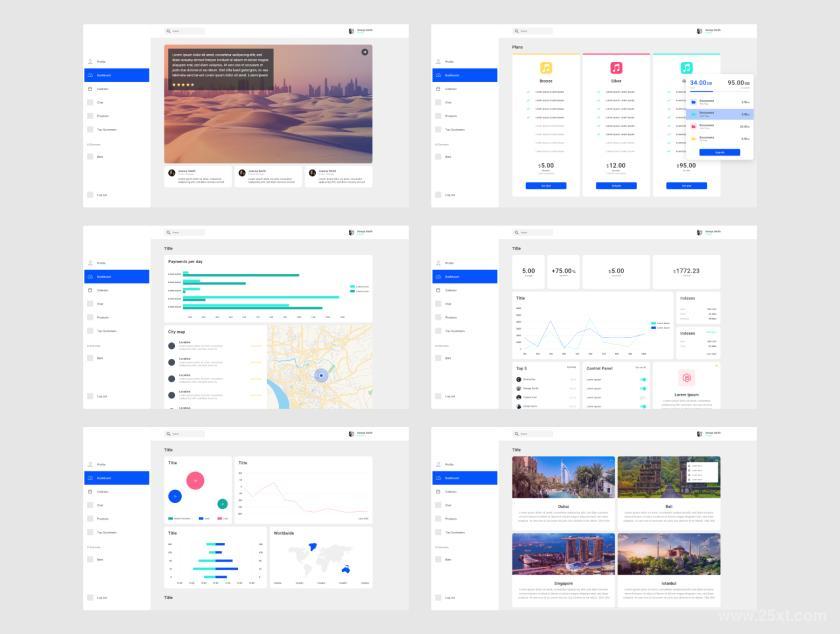
Task: Click blue button under $12.00 Silver plan
Action: point(616,186)
